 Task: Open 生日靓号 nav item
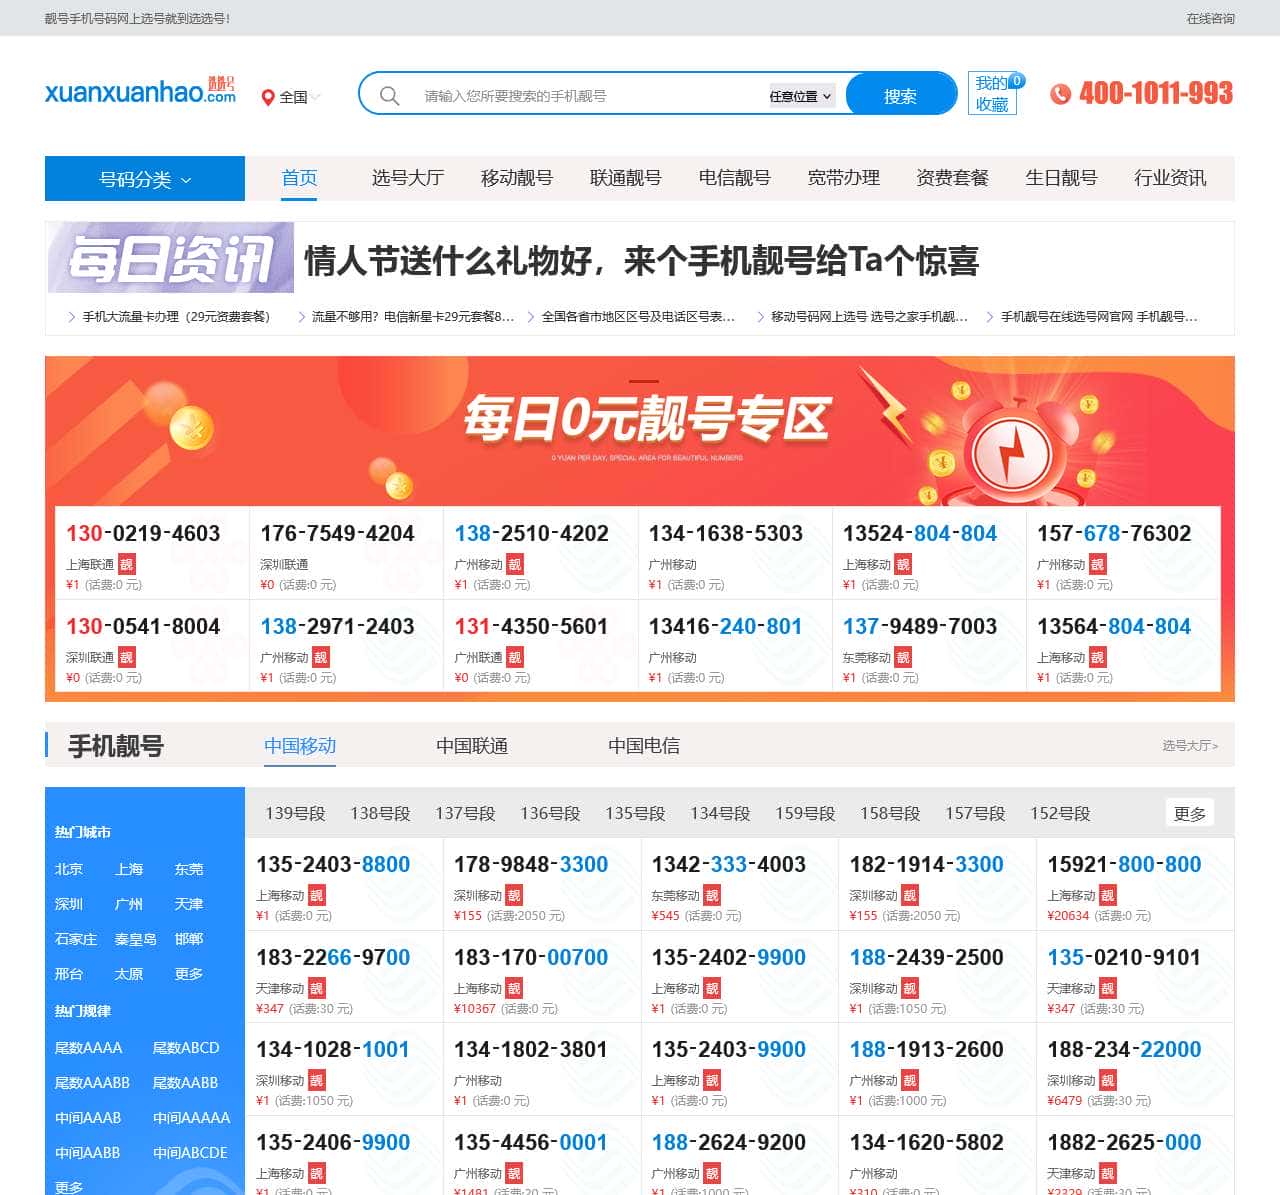click(1061, 178)
